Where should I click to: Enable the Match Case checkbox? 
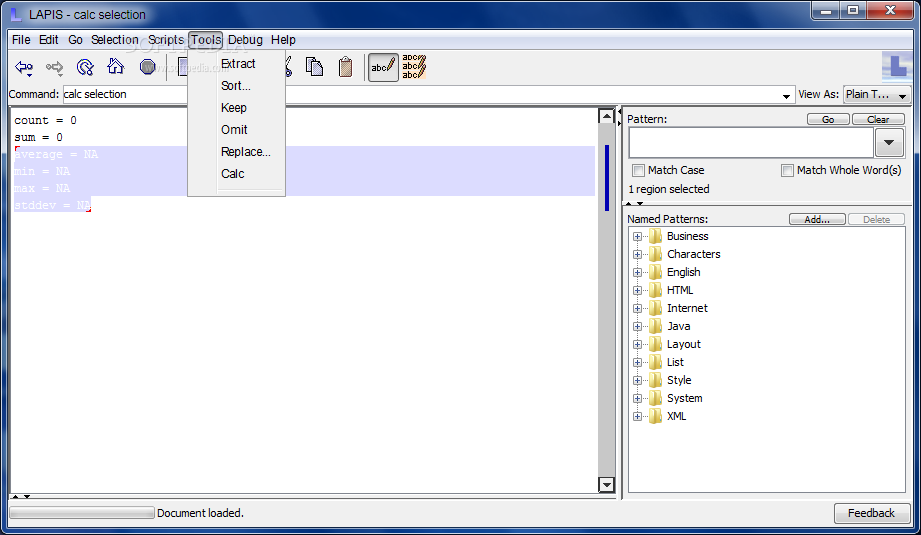click(x=638, y=170)
